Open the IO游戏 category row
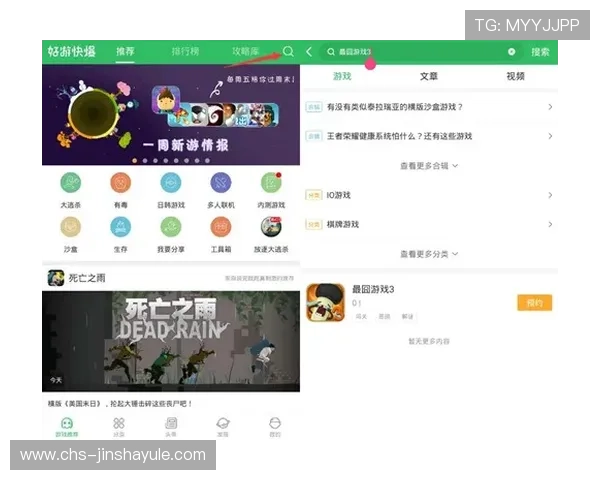Screen dimensions: 600x480 click(x=429, y=195)
